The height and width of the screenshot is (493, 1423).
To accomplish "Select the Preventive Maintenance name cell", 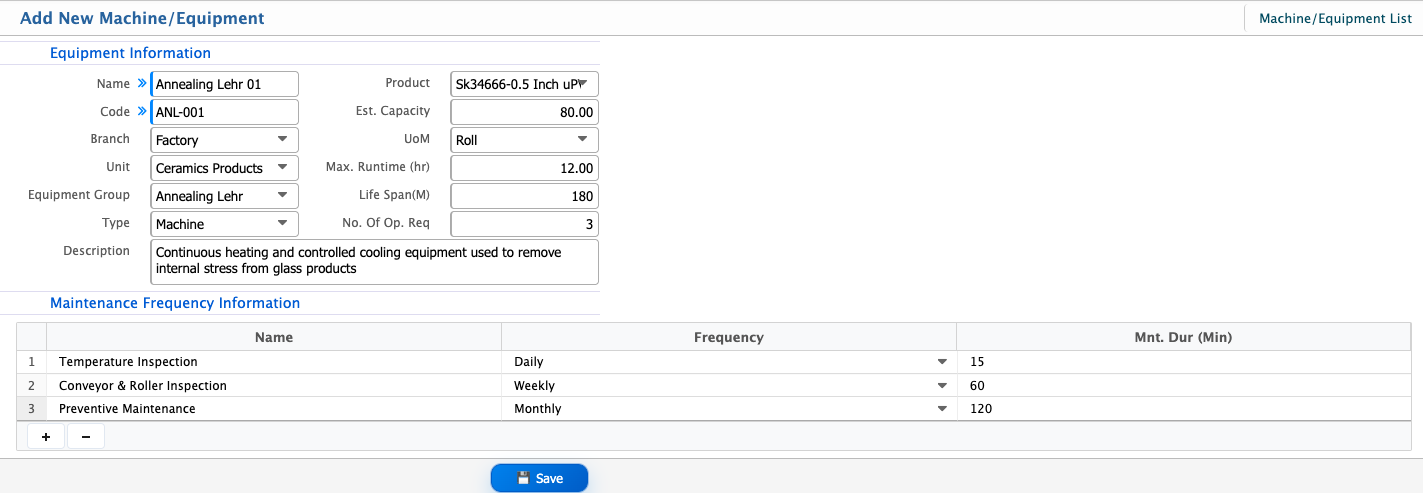I will (274, 409).
